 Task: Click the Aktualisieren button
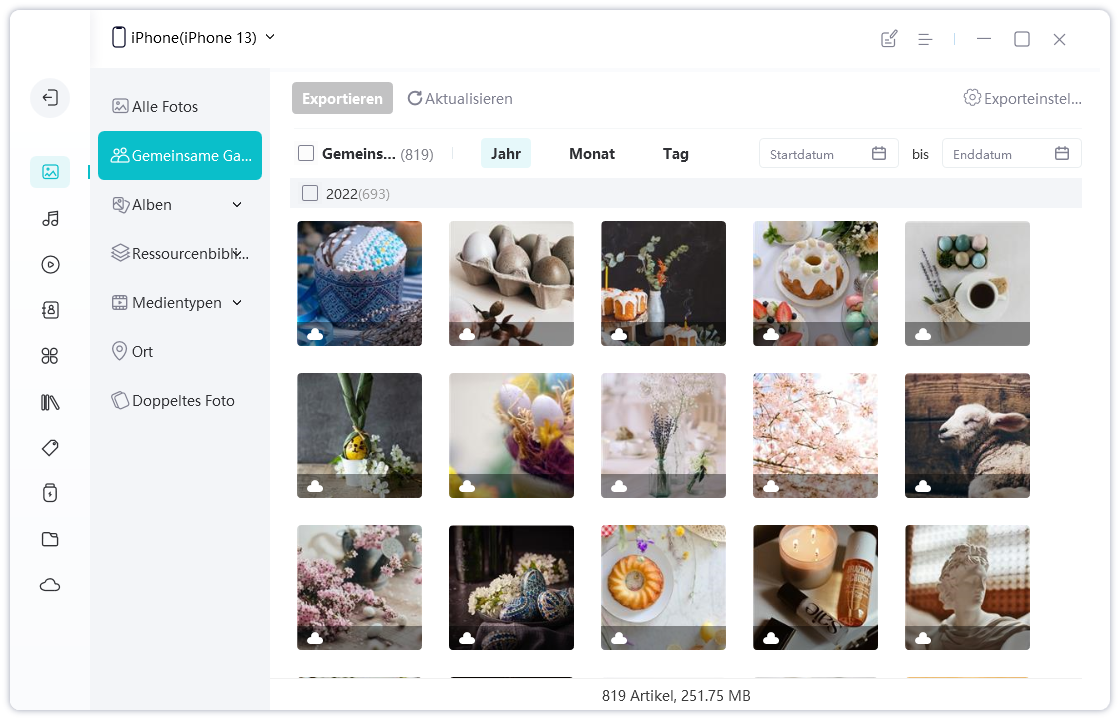(x=460, y=99)
